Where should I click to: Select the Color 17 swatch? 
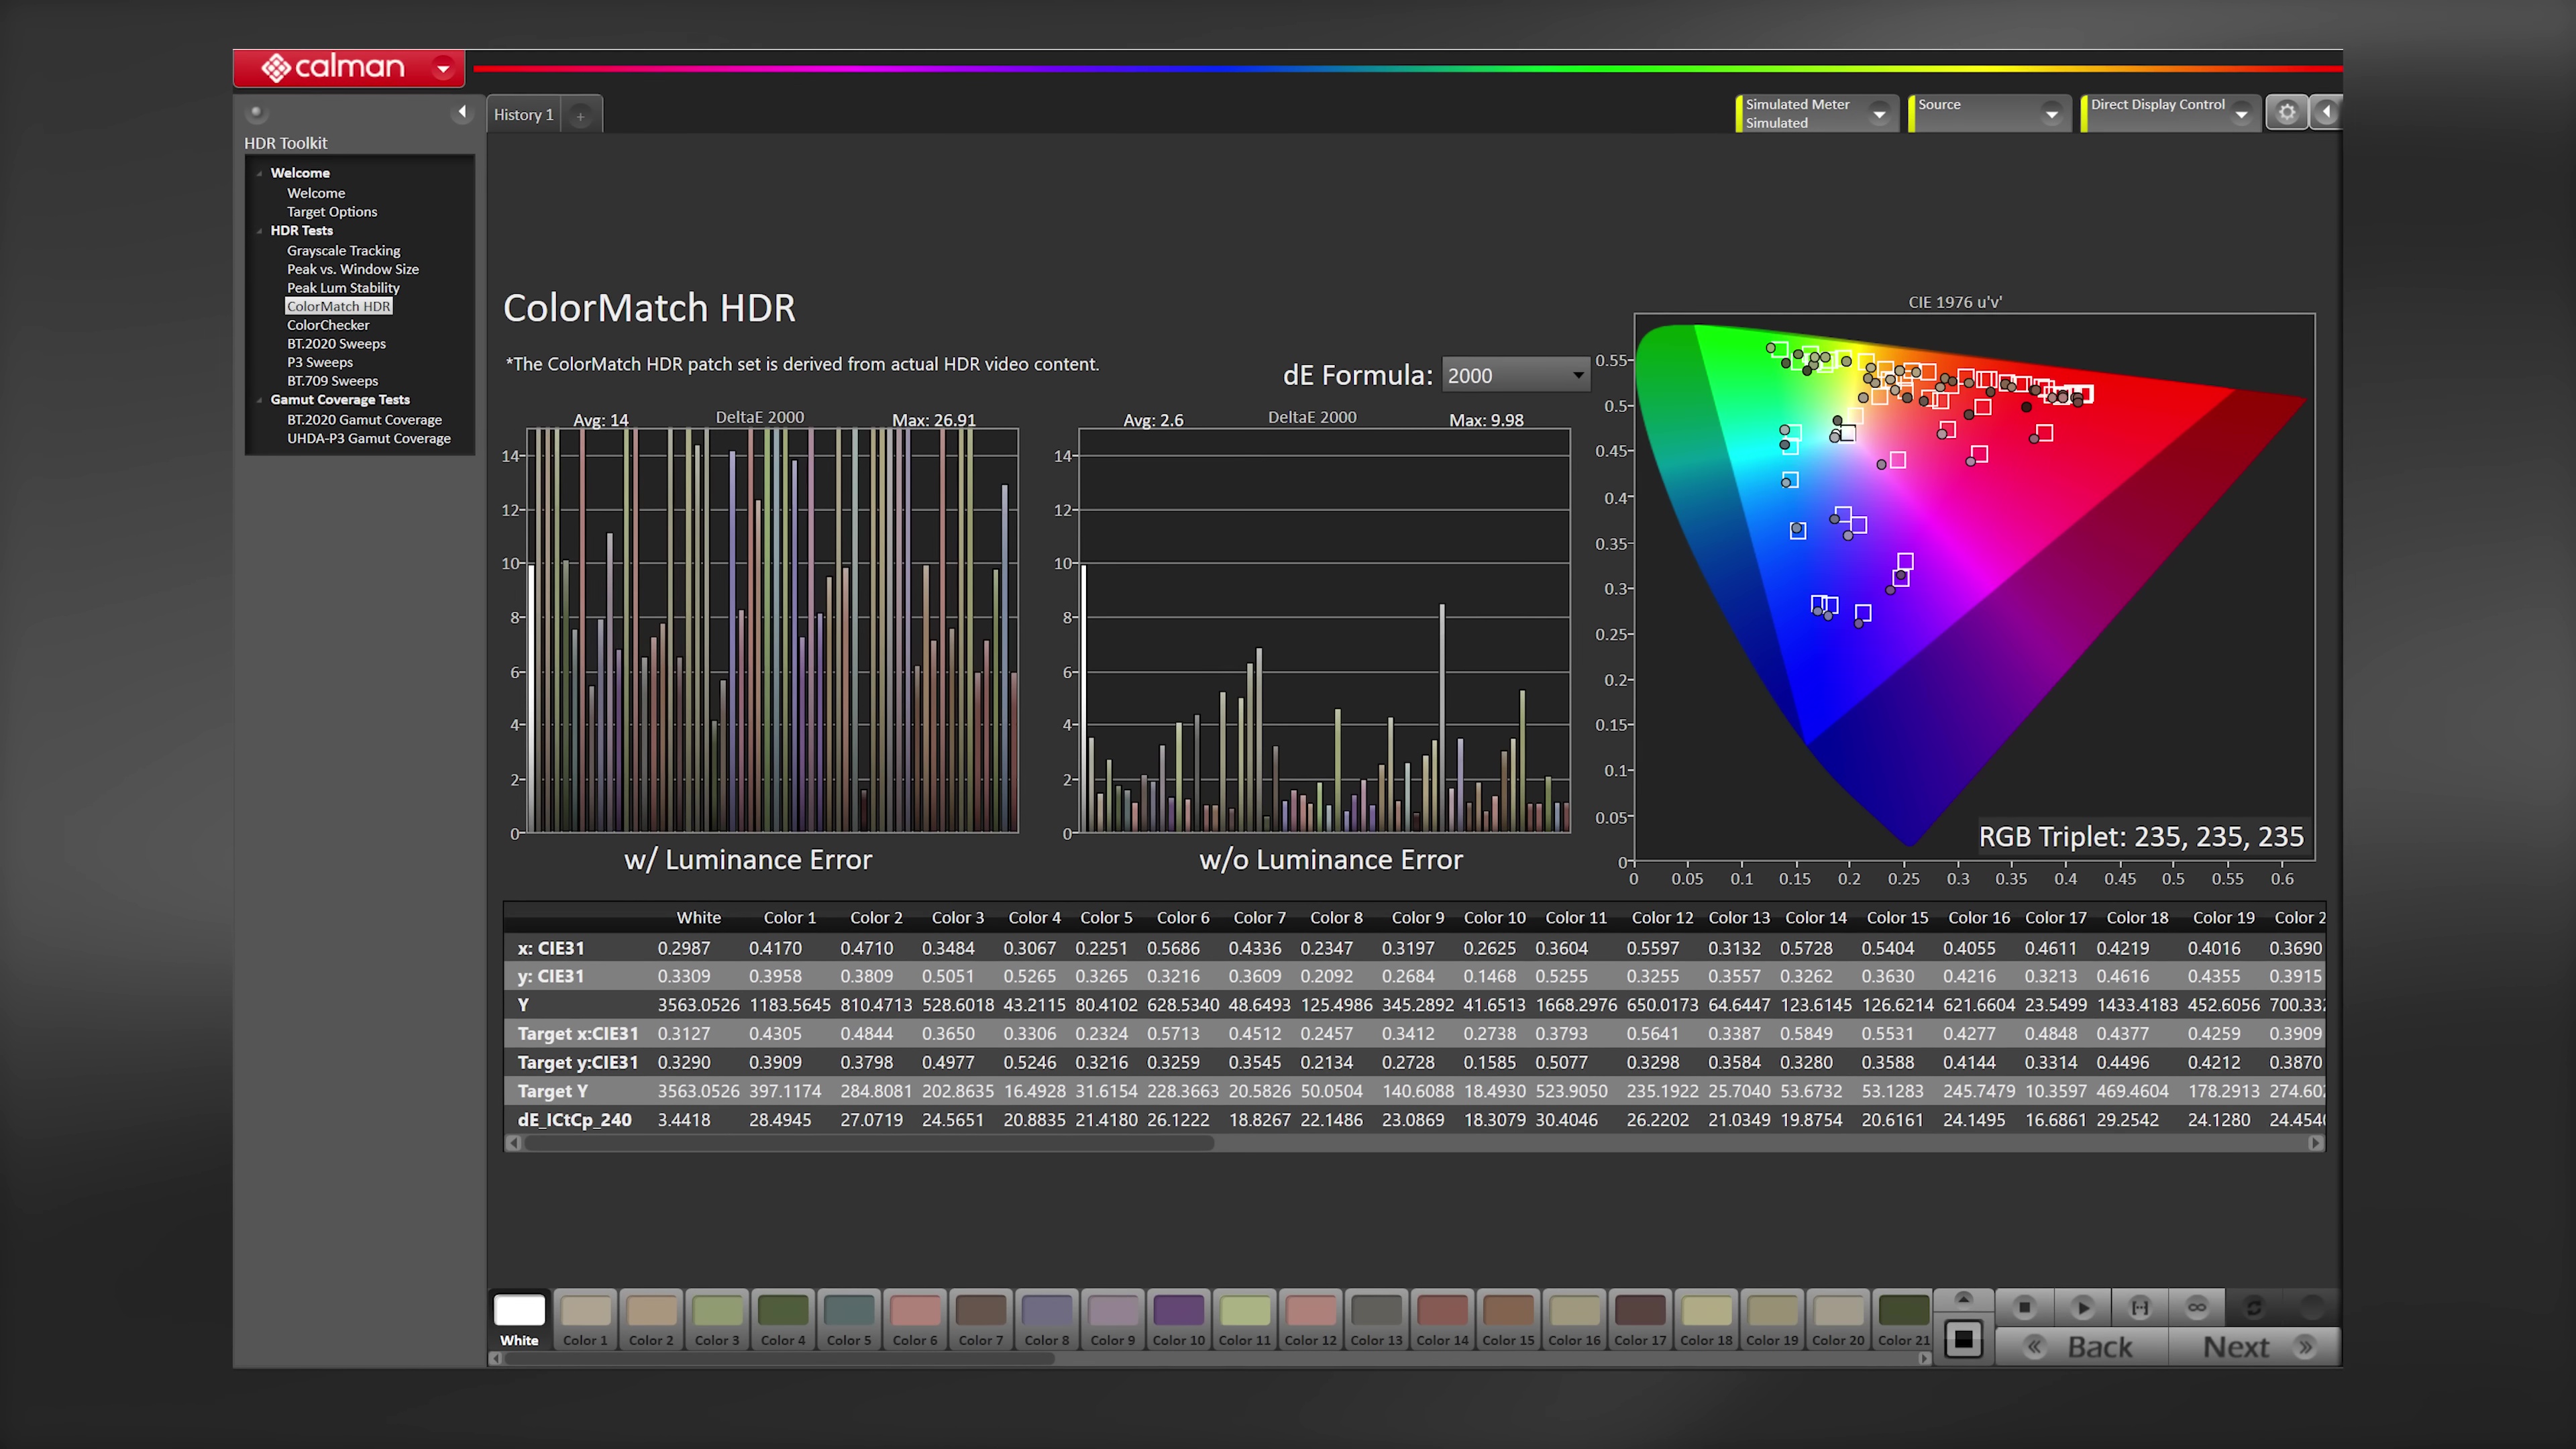1640,1320
